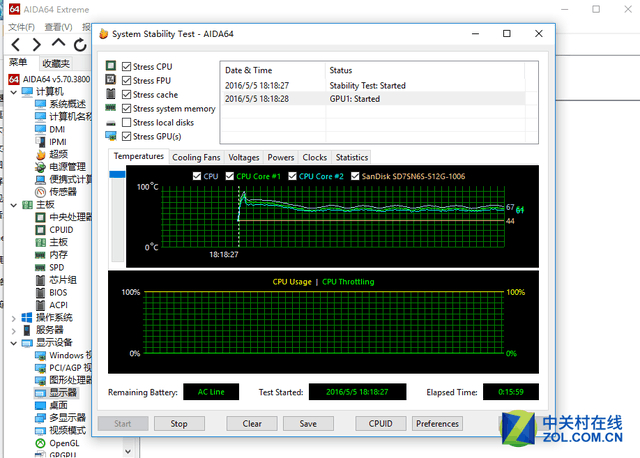Click the Clear button

click(252, 424)
